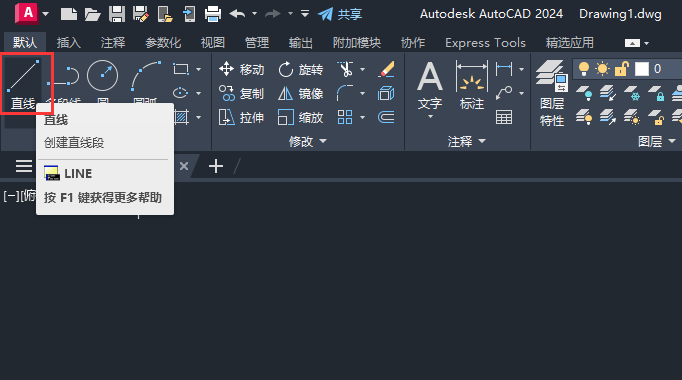Toggle layer freeze sun icon
The height and width of the screenshot is (380, 682).
(x=603, y=69)
